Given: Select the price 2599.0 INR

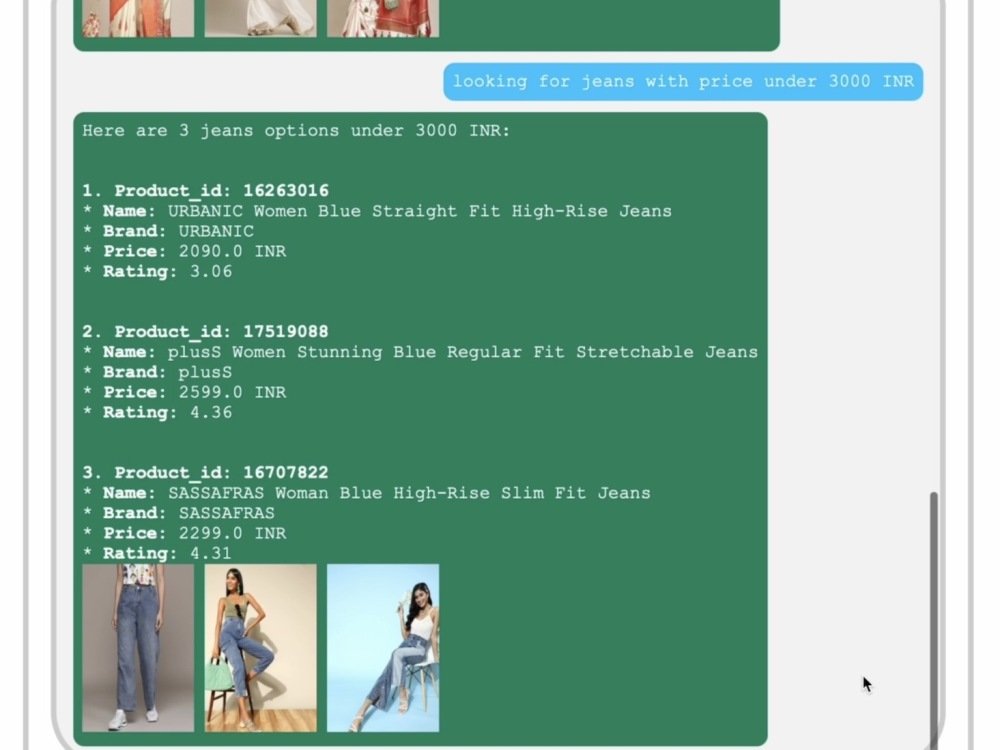Looking at the screenshot, I should point(232,392).
